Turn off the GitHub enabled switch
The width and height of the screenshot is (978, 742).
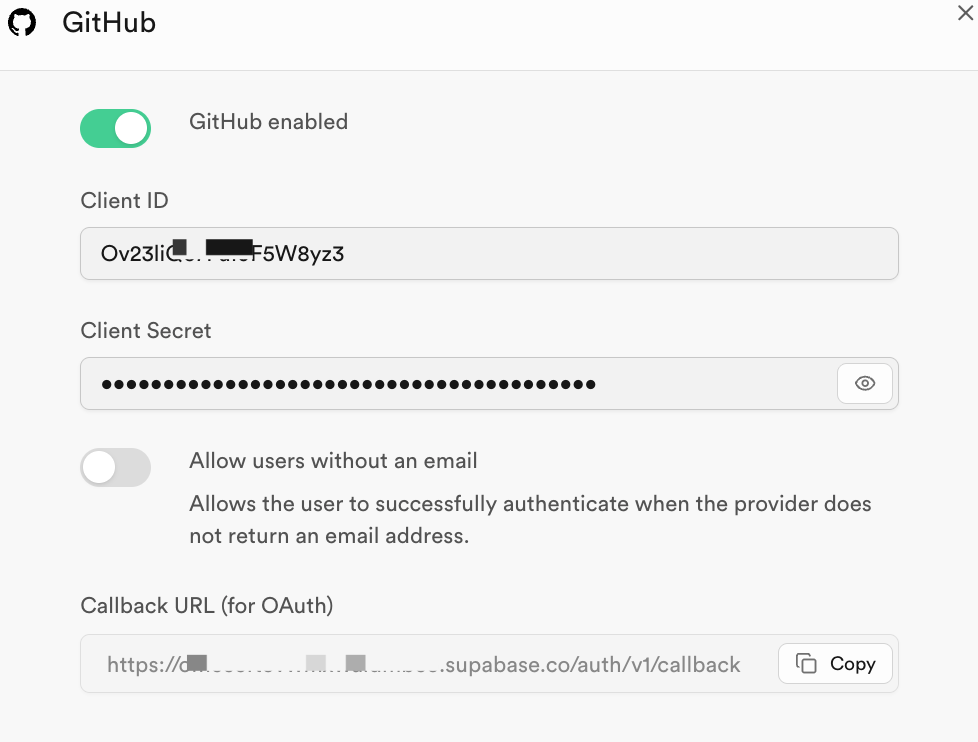115,129
